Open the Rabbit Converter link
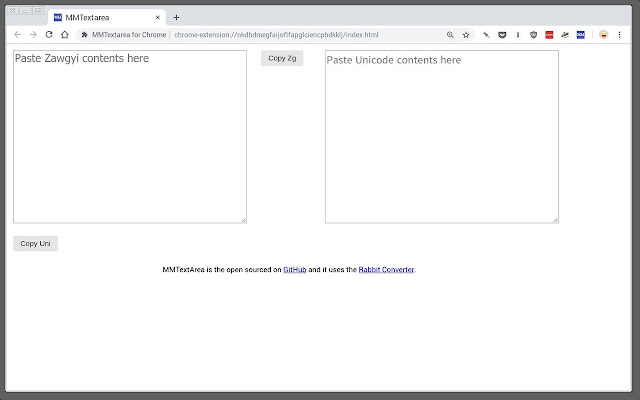Screen dimensions: 640x400 tap(386, 270)
